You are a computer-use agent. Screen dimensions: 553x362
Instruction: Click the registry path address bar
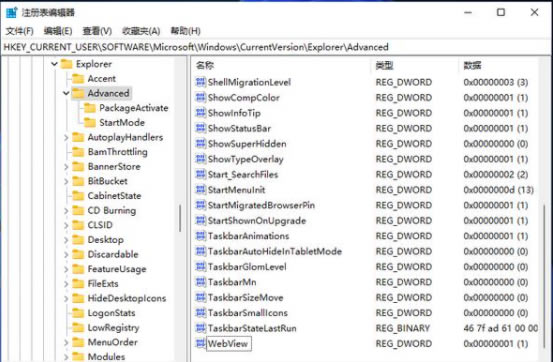[x=276, y=47]
